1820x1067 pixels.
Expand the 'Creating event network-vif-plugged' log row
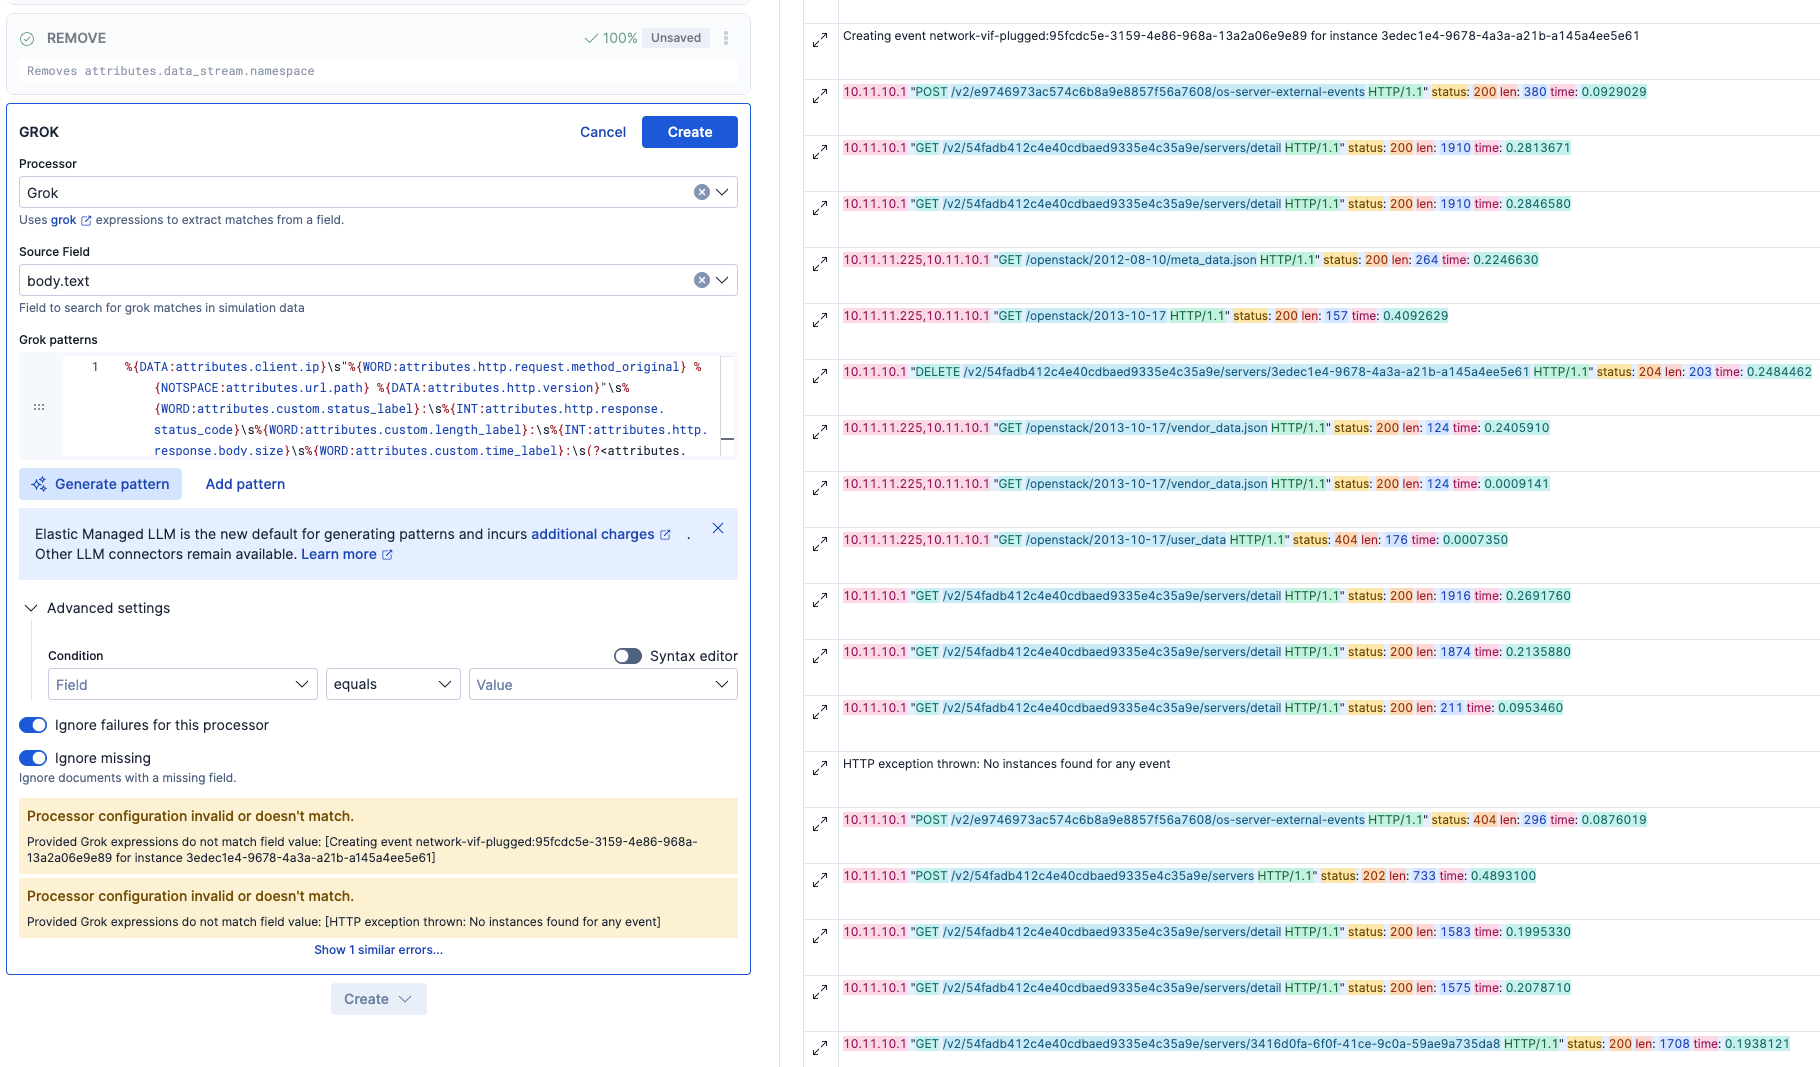(x=820, y=40)
